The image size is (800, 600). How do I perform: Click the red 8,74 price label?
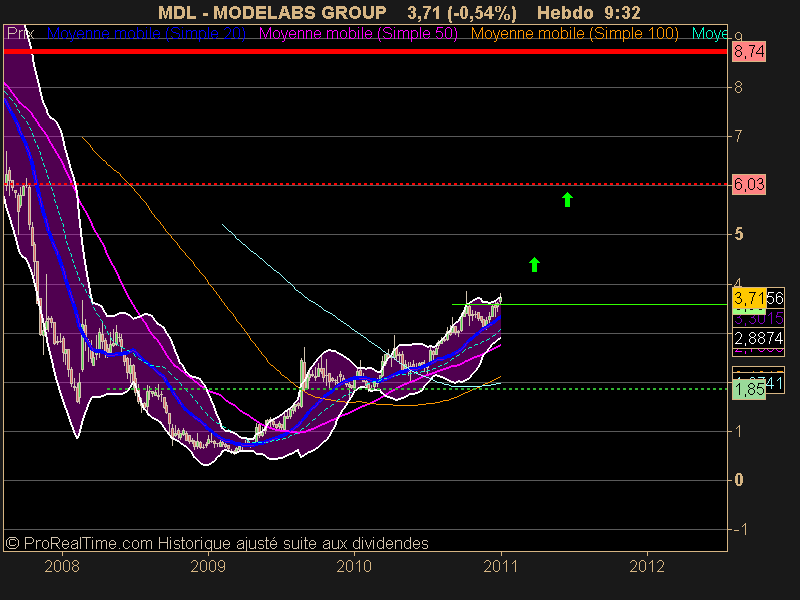pos(748,52)
